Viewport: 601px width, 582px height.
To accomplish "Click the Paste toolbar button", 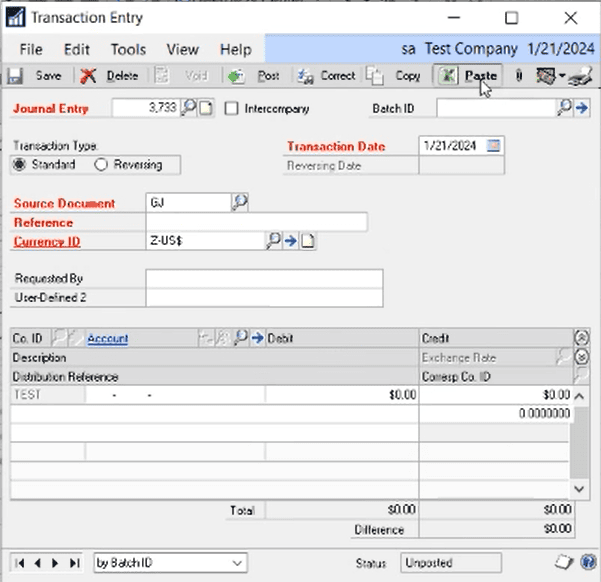I will pos(468,76).
